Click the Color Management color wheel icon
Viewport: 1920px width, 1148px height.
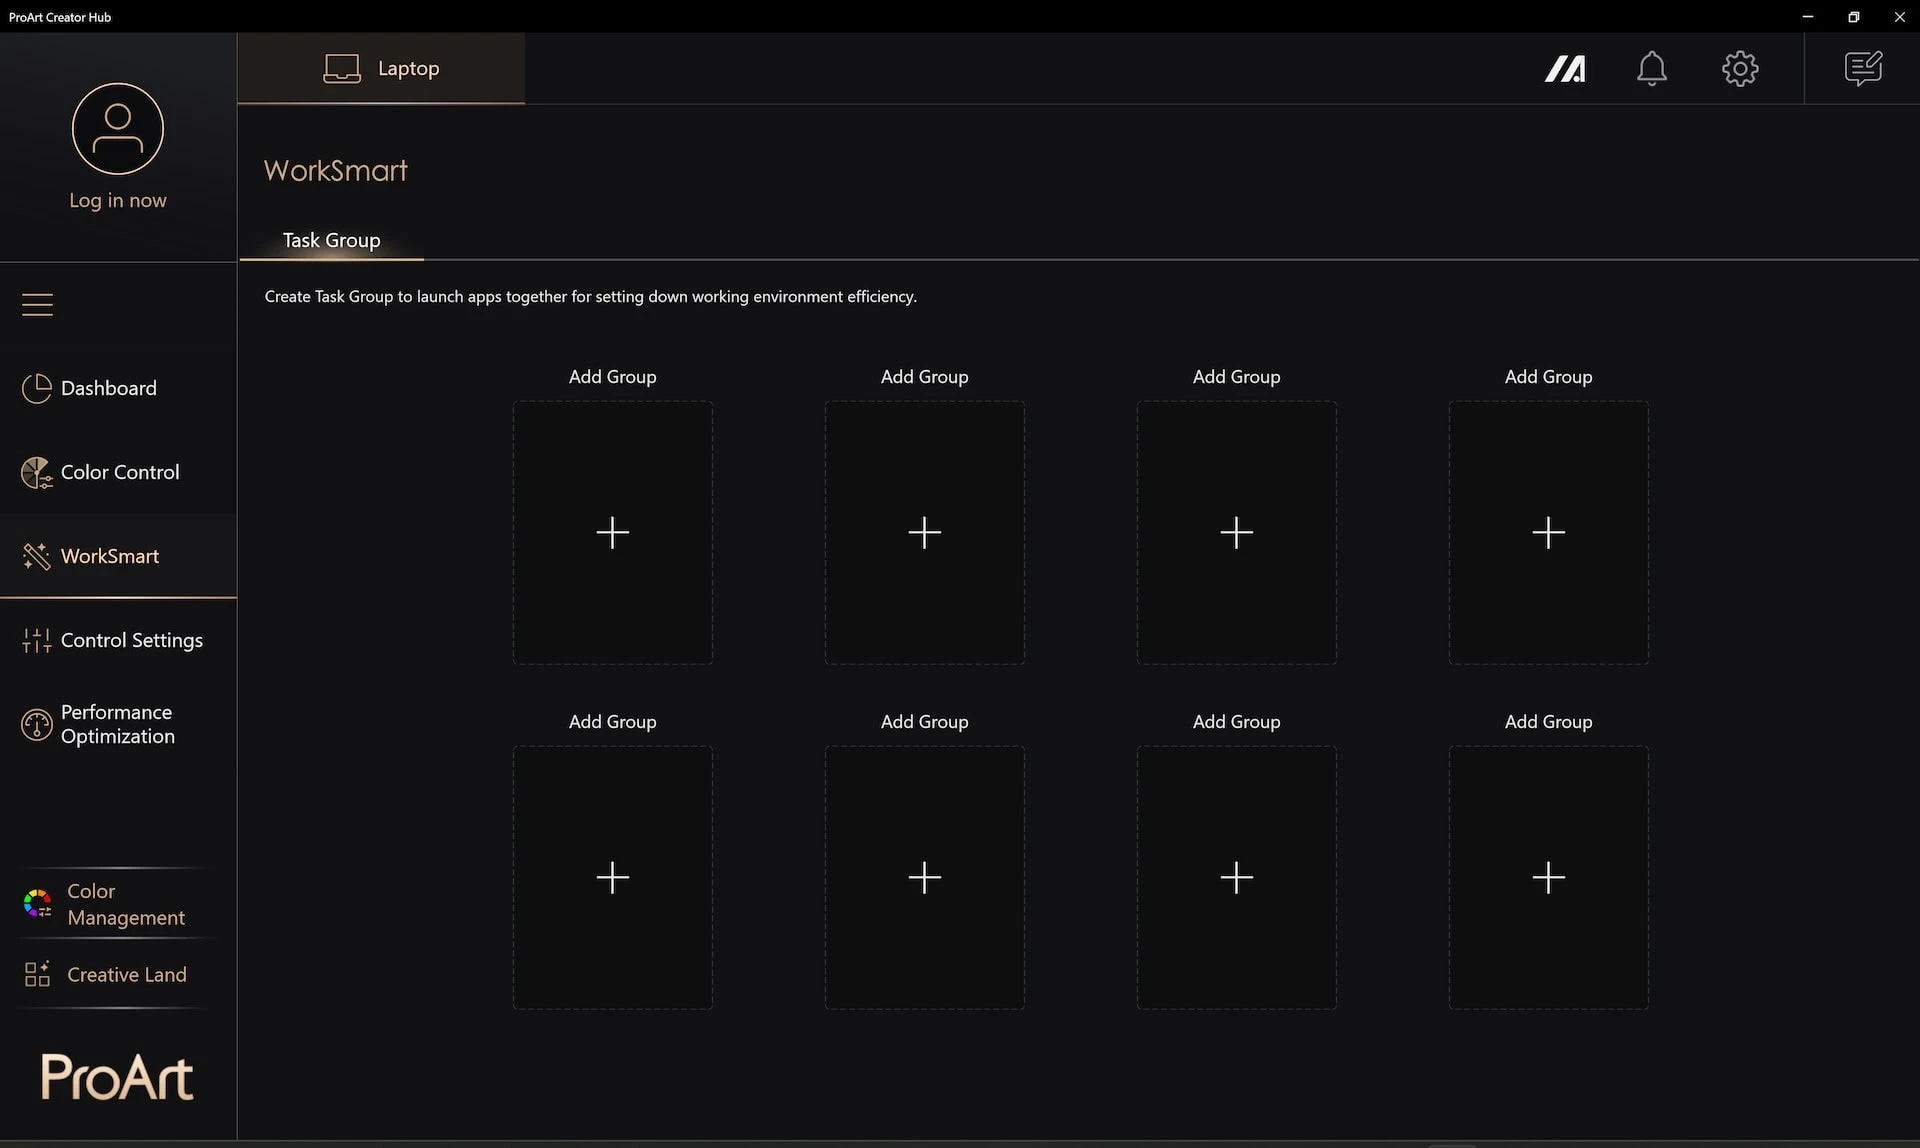click(x=37, y=904)
